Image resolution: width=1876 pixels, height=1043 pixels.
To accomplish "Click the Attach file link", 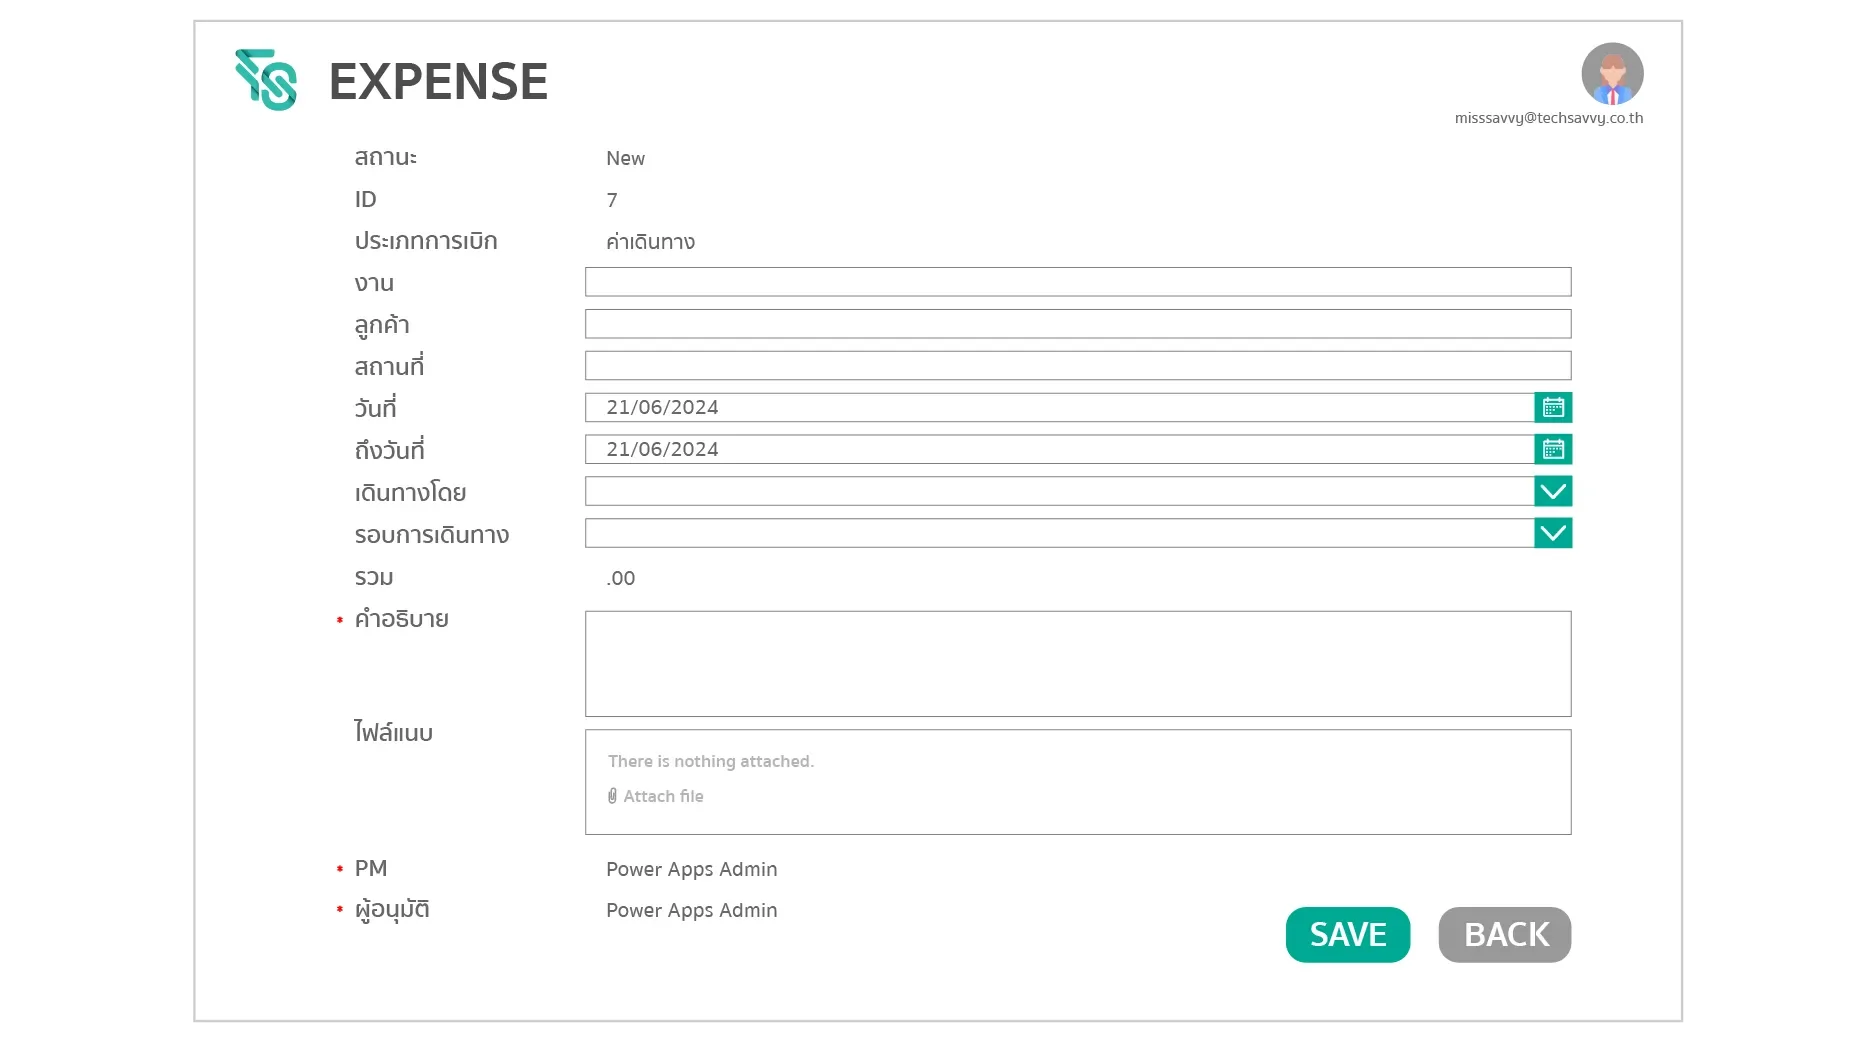I will click(x=664, y=796).
